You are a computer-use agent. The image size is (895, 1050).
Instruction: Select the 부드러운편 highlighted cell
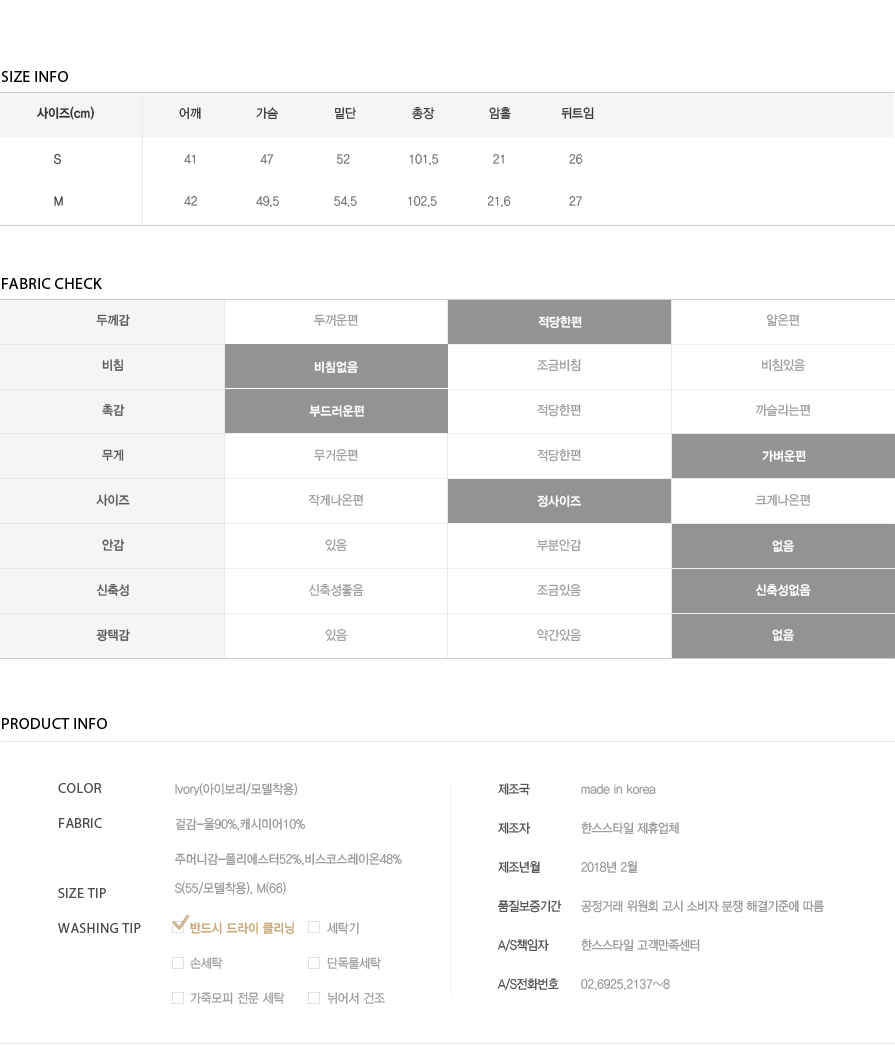[x=336, y=410]
